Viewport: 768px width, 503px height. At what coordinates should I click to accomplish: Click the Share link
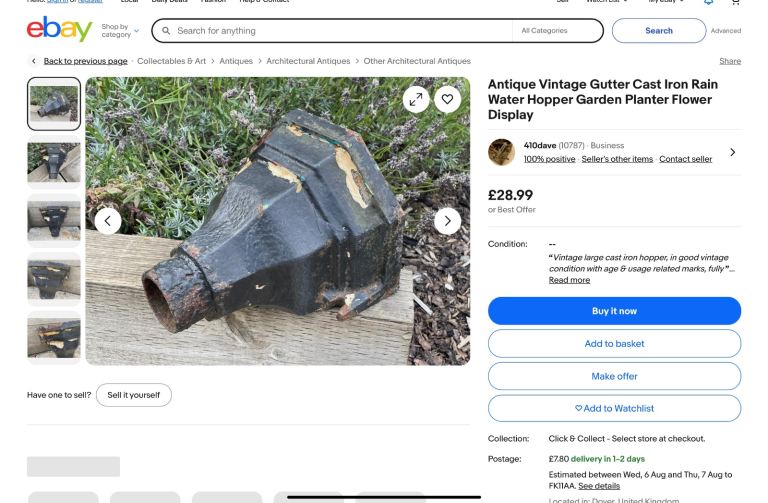coord(730,61)
